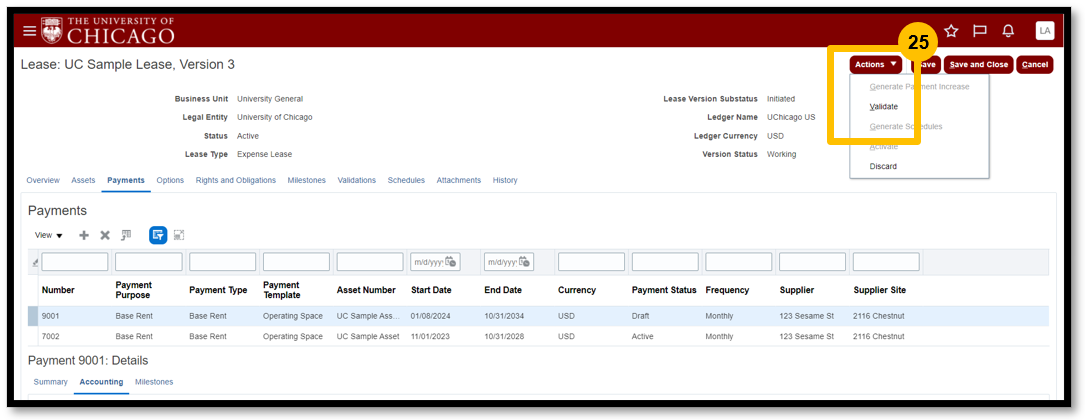Viewport: 1085px width, 420px height.
Task: Switch to payment details Summary tab
Action: pyautogui.click(x=51, y=382)
